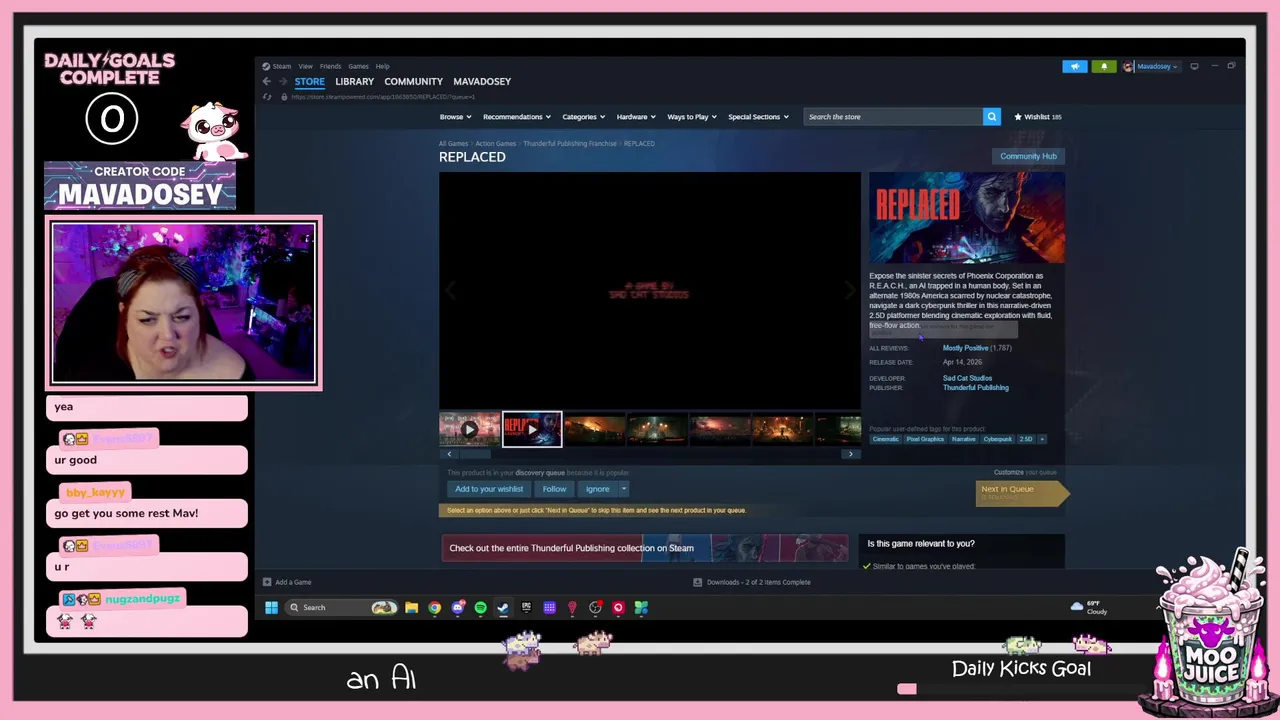Open the Games menu
The width and height of the screenshot is (1280, 720).
point(358,66)
